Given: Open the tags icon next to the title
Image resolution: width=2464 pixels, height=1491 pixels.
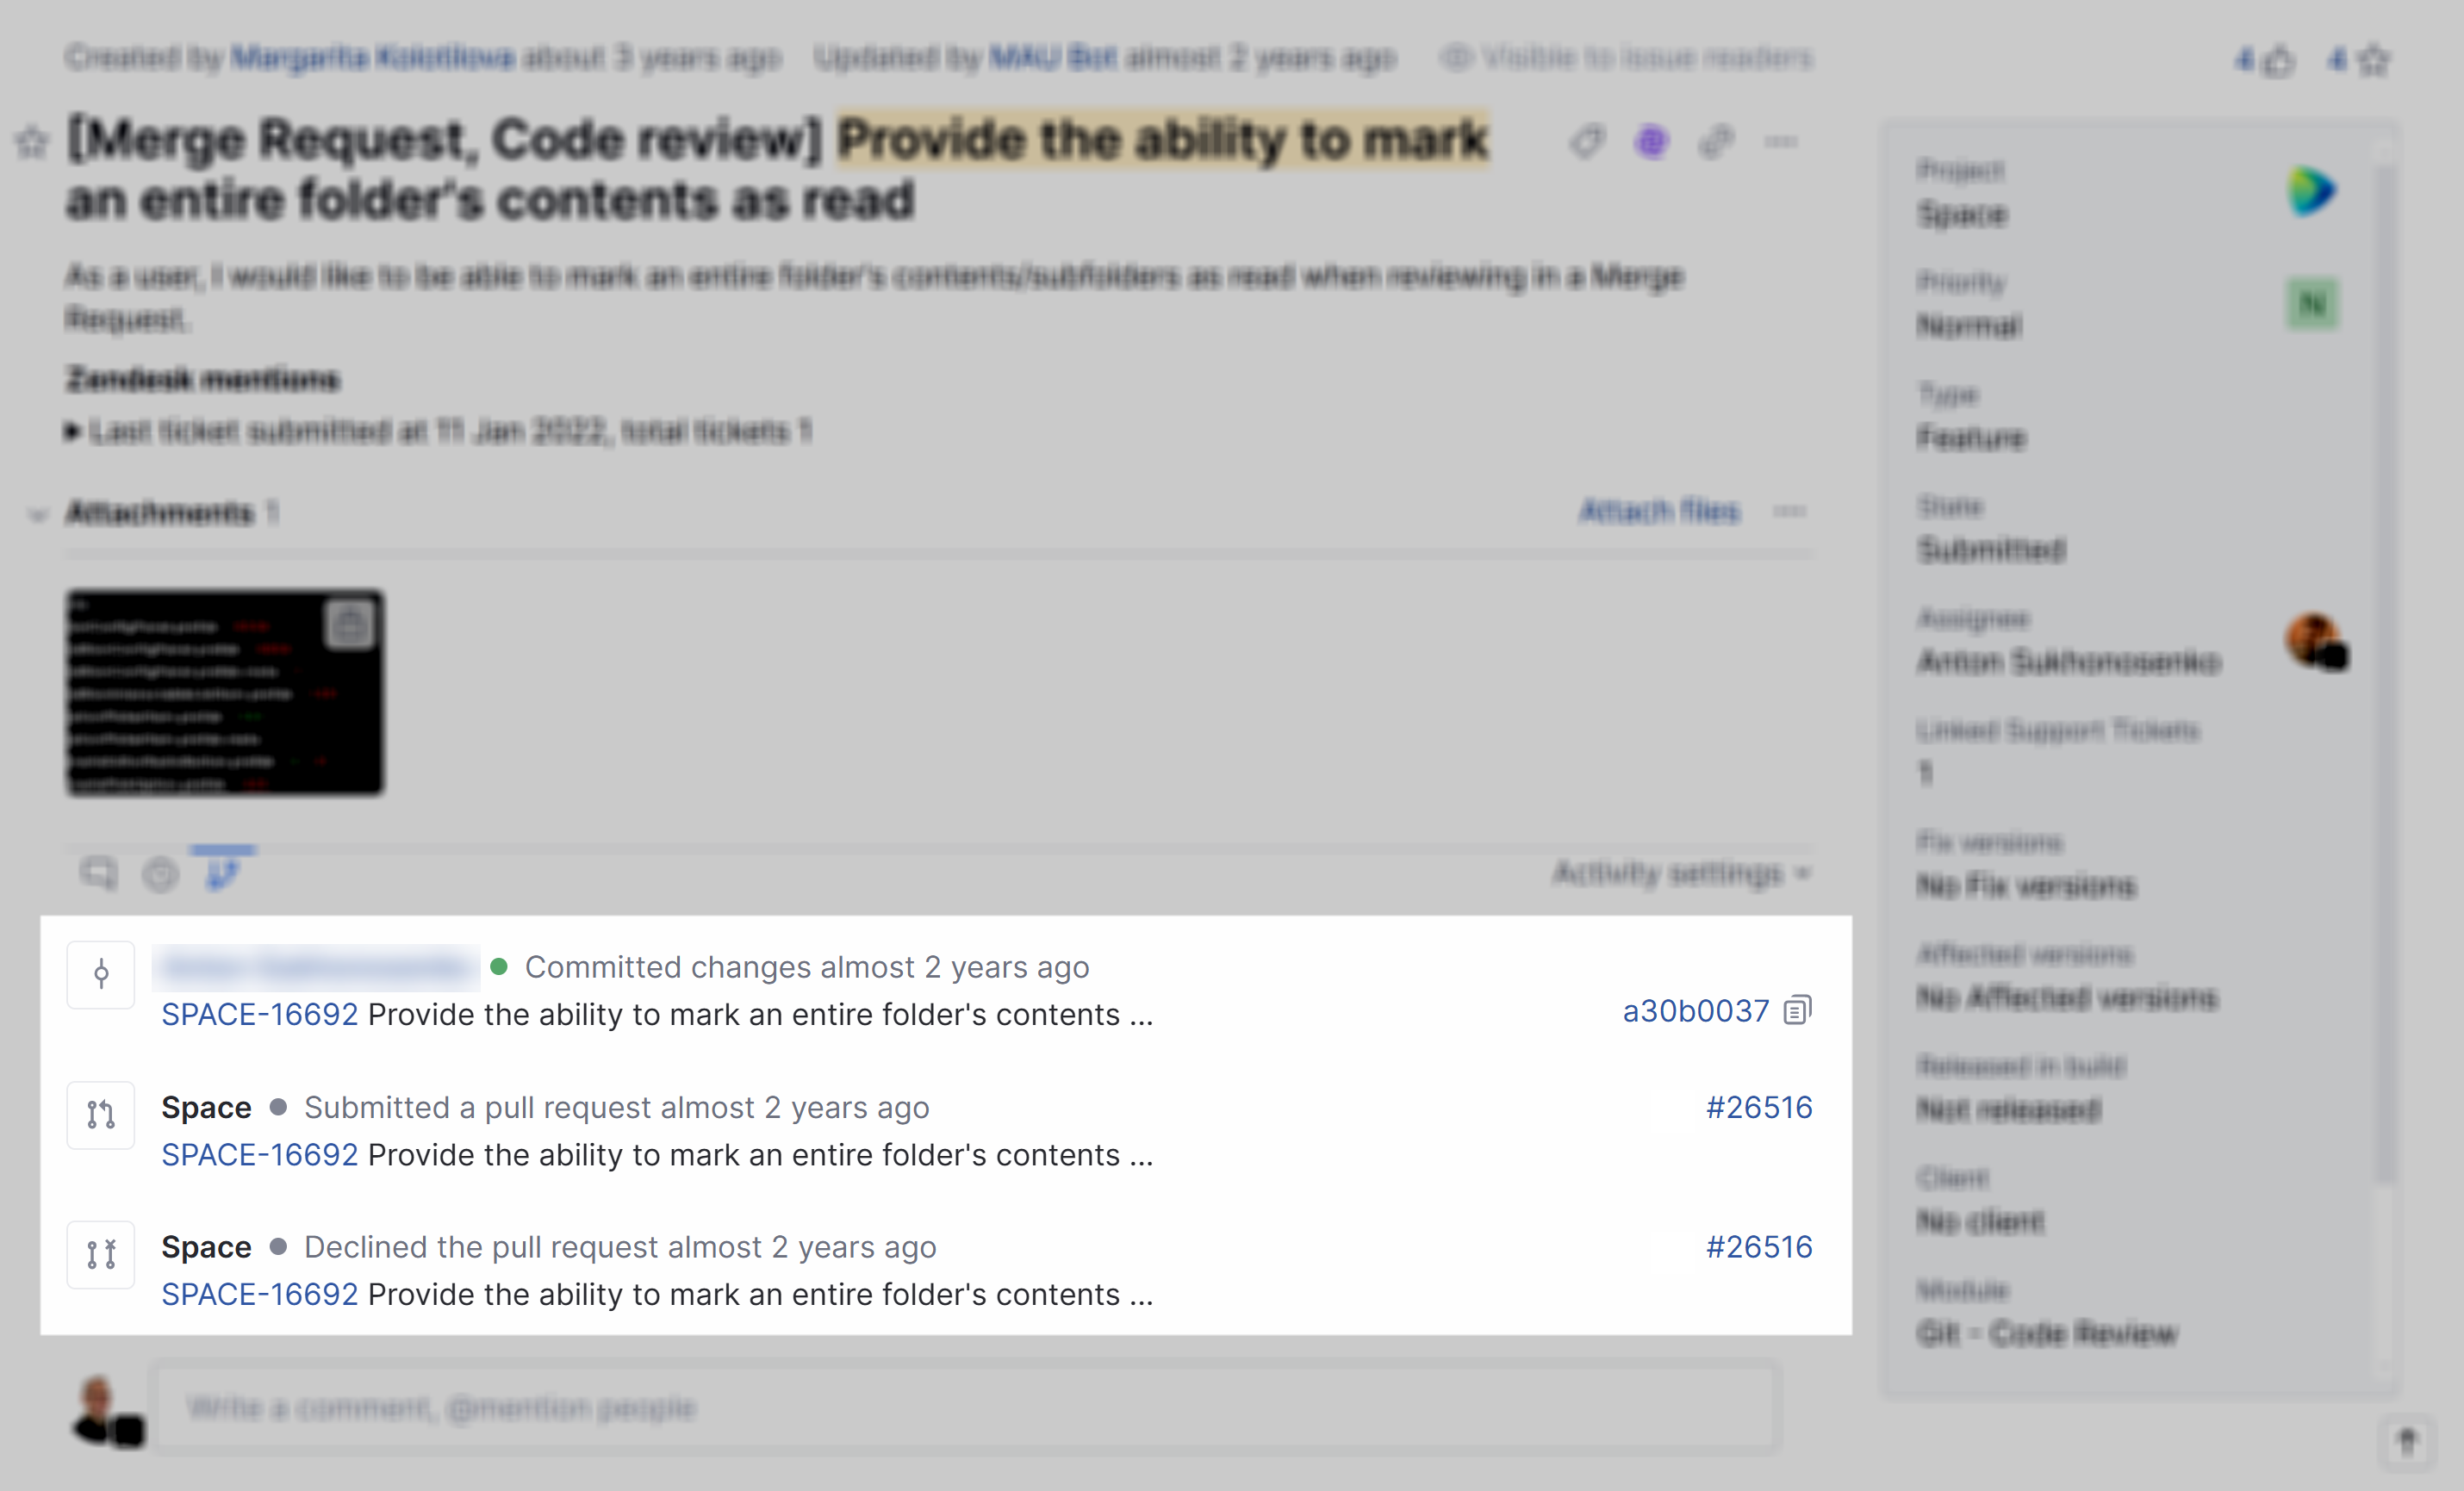Looking at the screenshot, I should point(1586,141).
